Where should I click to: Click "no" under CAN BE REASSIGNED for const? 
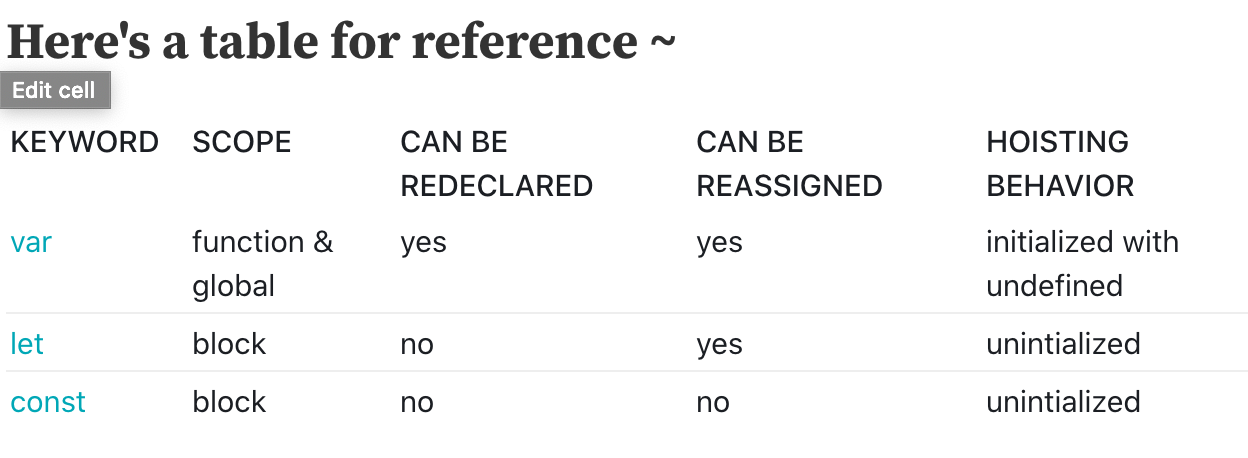713,402
